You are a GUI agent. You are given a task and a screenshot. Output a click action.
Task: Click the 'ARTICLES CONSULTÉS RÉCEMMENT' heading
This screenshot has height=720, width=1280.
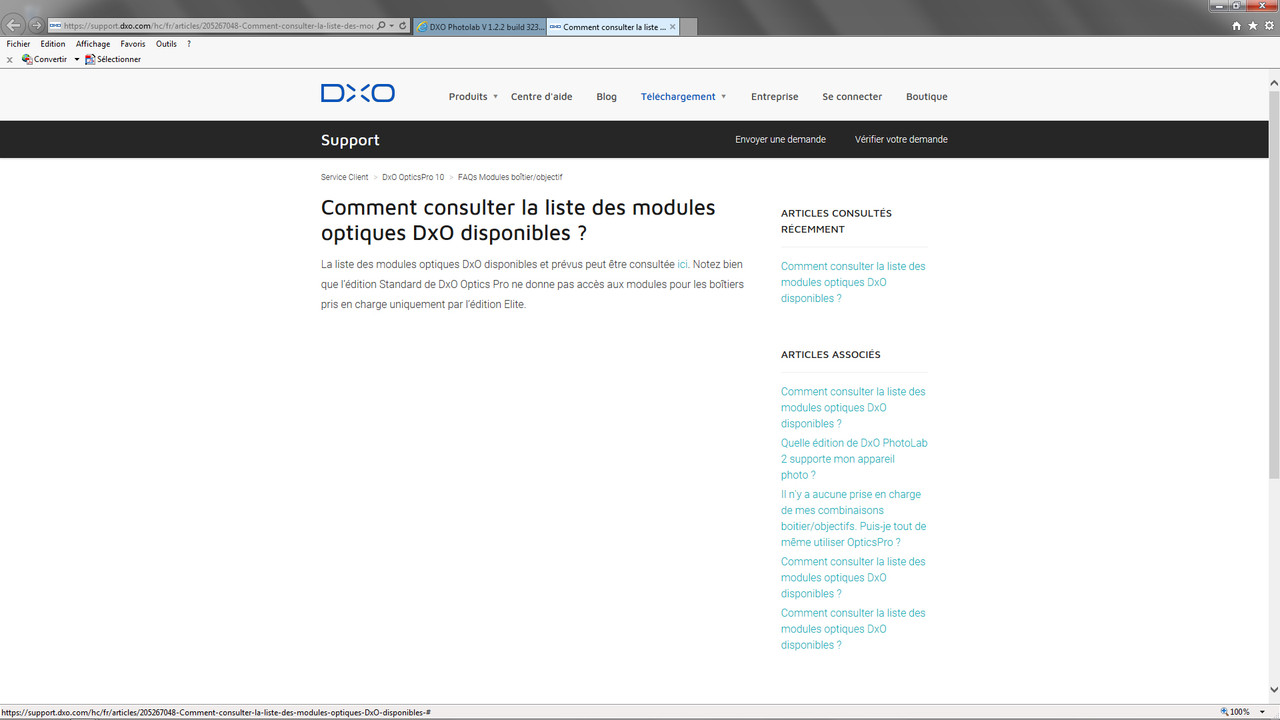click(x=836, y=221)
